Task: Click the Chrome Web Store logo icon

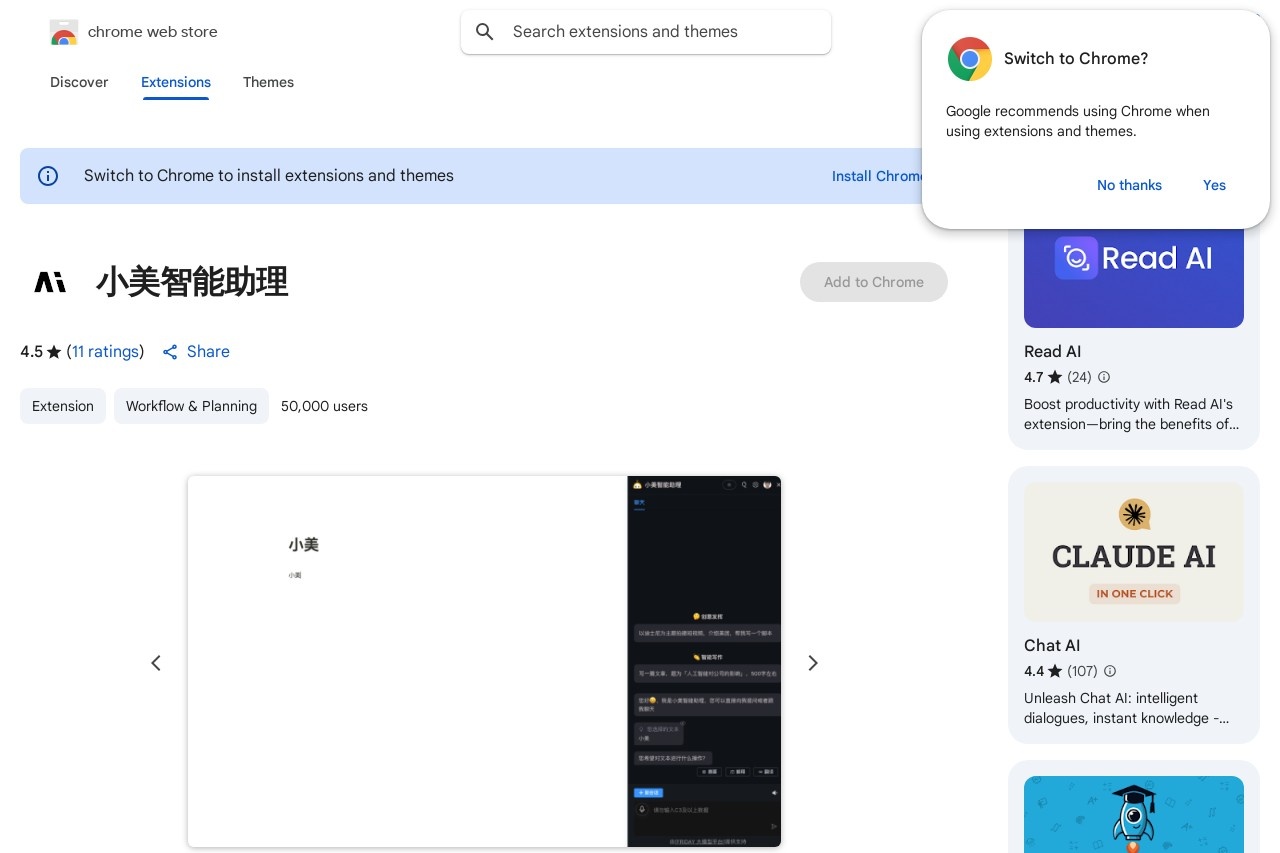Action: click(63, 32)
